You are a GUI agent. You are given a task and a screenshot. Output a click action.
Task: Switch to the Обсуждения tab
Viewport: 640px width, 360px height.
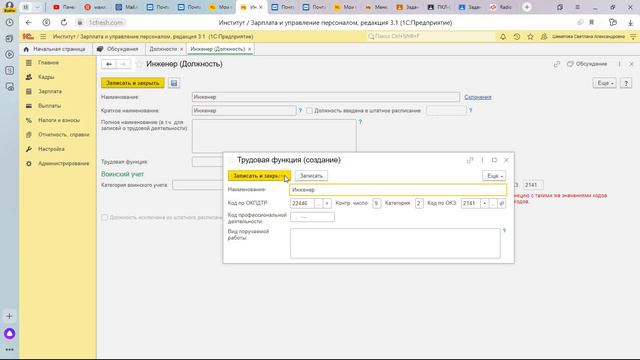point(118,49)
